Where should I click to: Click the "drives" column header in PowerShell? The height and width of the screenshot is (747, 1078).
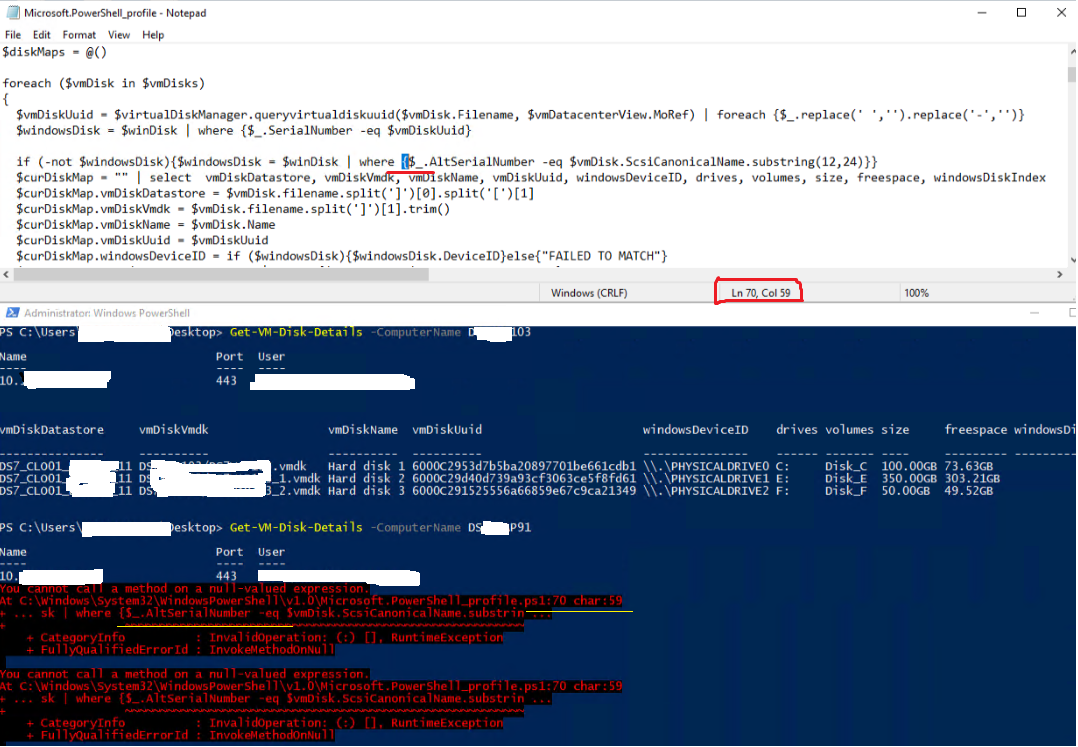point(797,430)
